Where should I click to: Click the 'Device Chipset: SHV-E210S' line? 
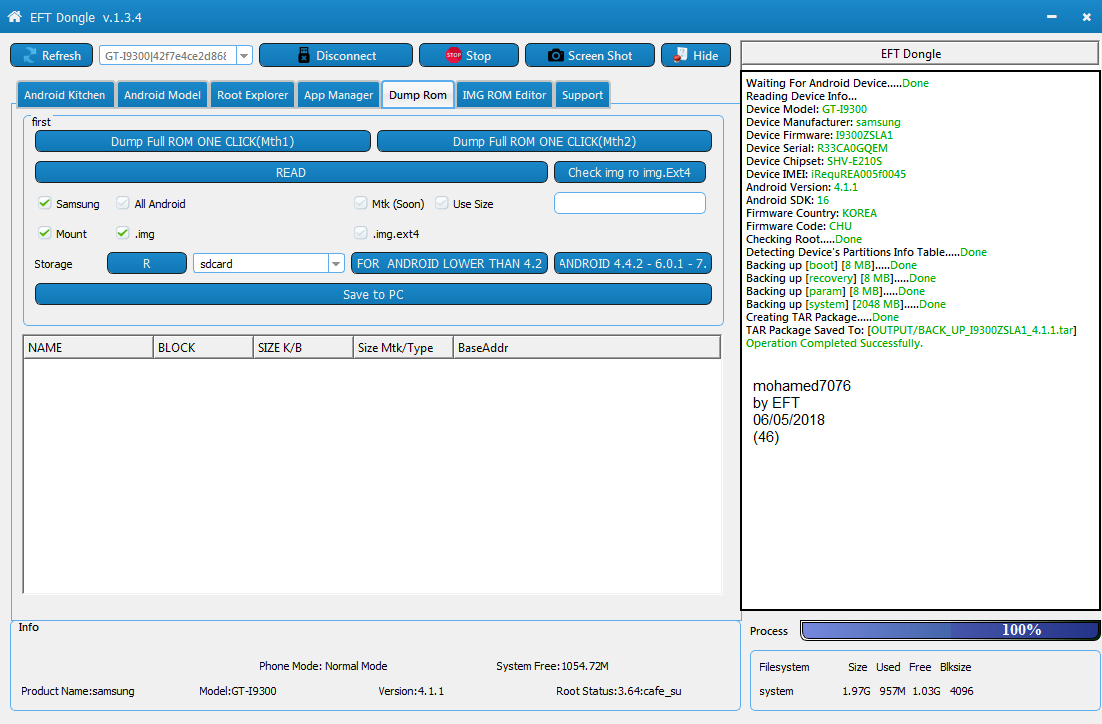pyautogui.click(x=814, y=161)
